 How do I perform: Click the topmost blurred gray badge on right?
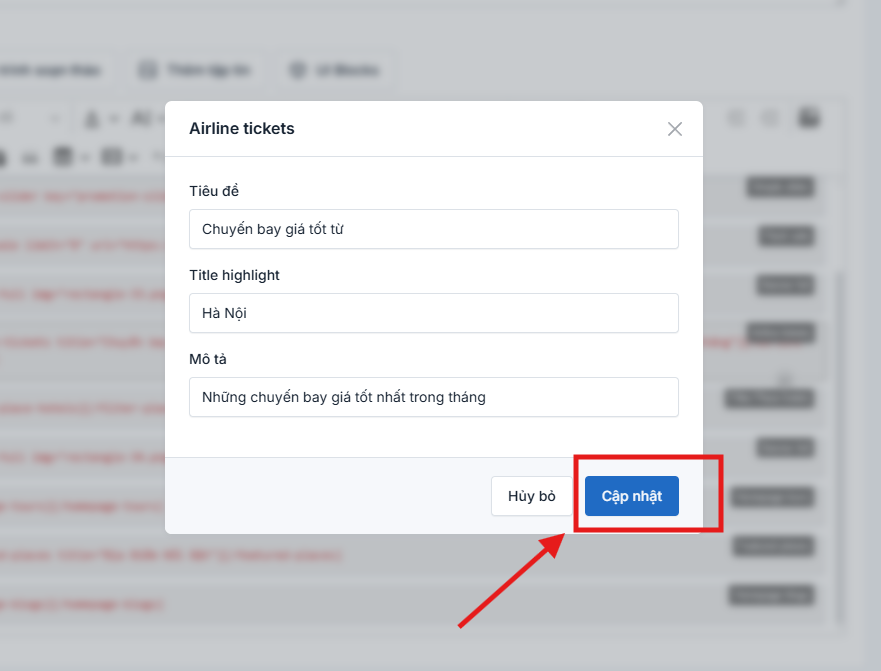tap(780, 187)
